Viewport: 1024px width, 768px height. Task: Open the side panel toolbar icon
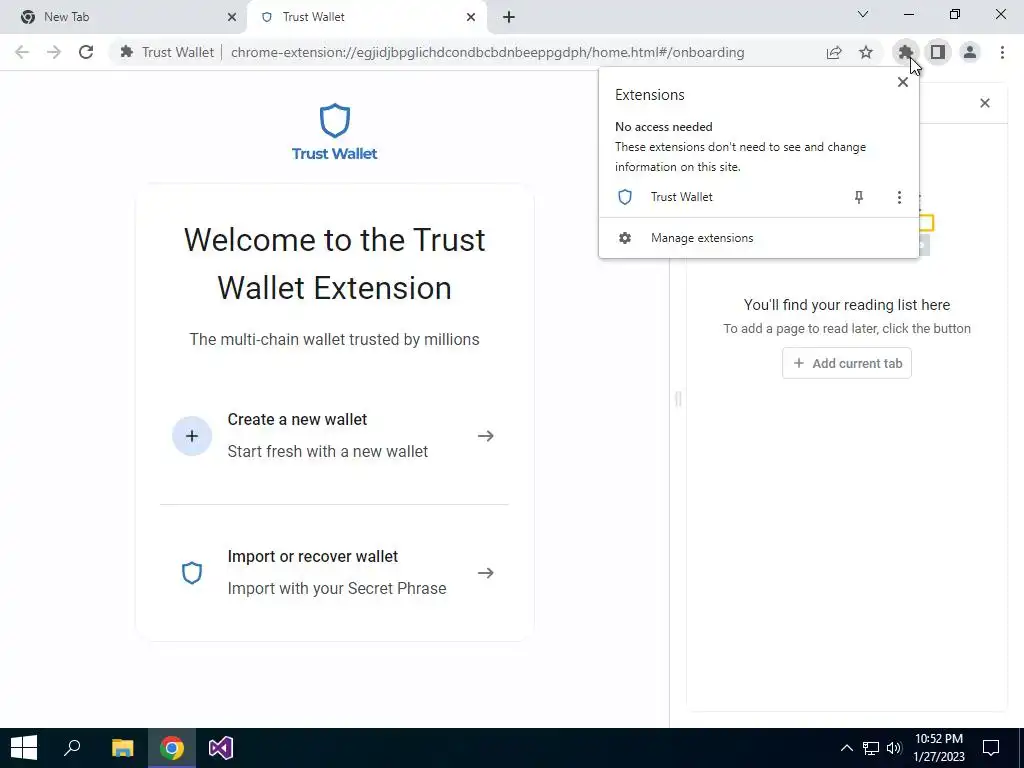pyautogui.click(x=938, y=52)
